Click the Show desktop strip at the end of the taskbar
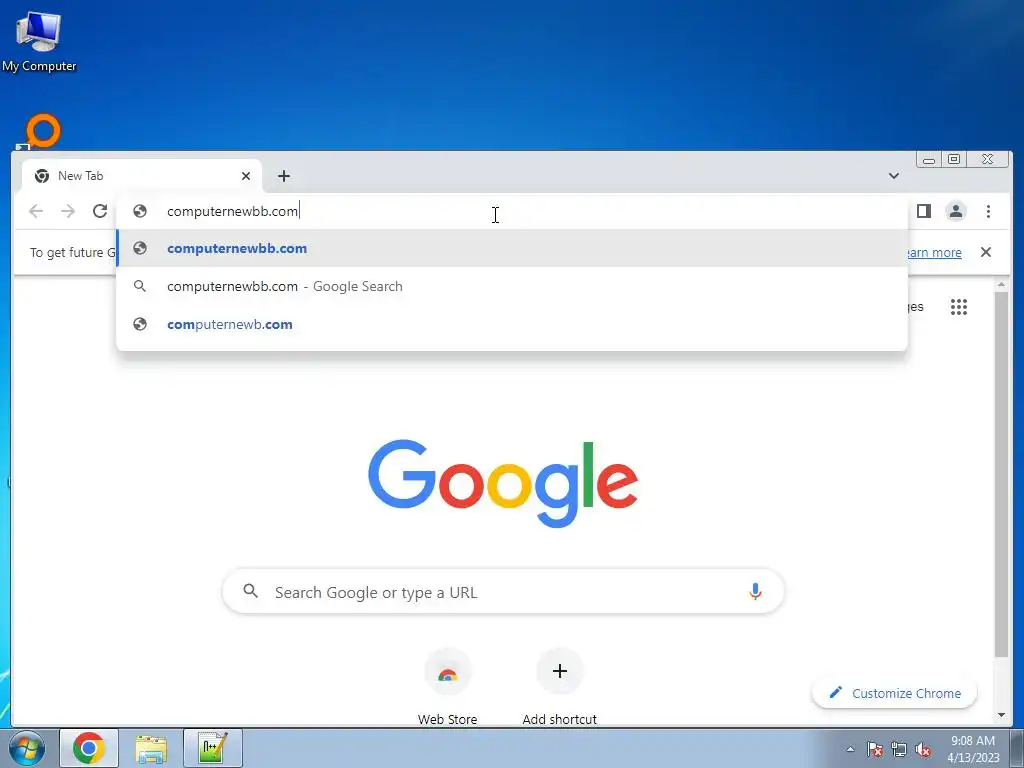1024x768 pixels. pyautogui.click(x=1017, y=748)
